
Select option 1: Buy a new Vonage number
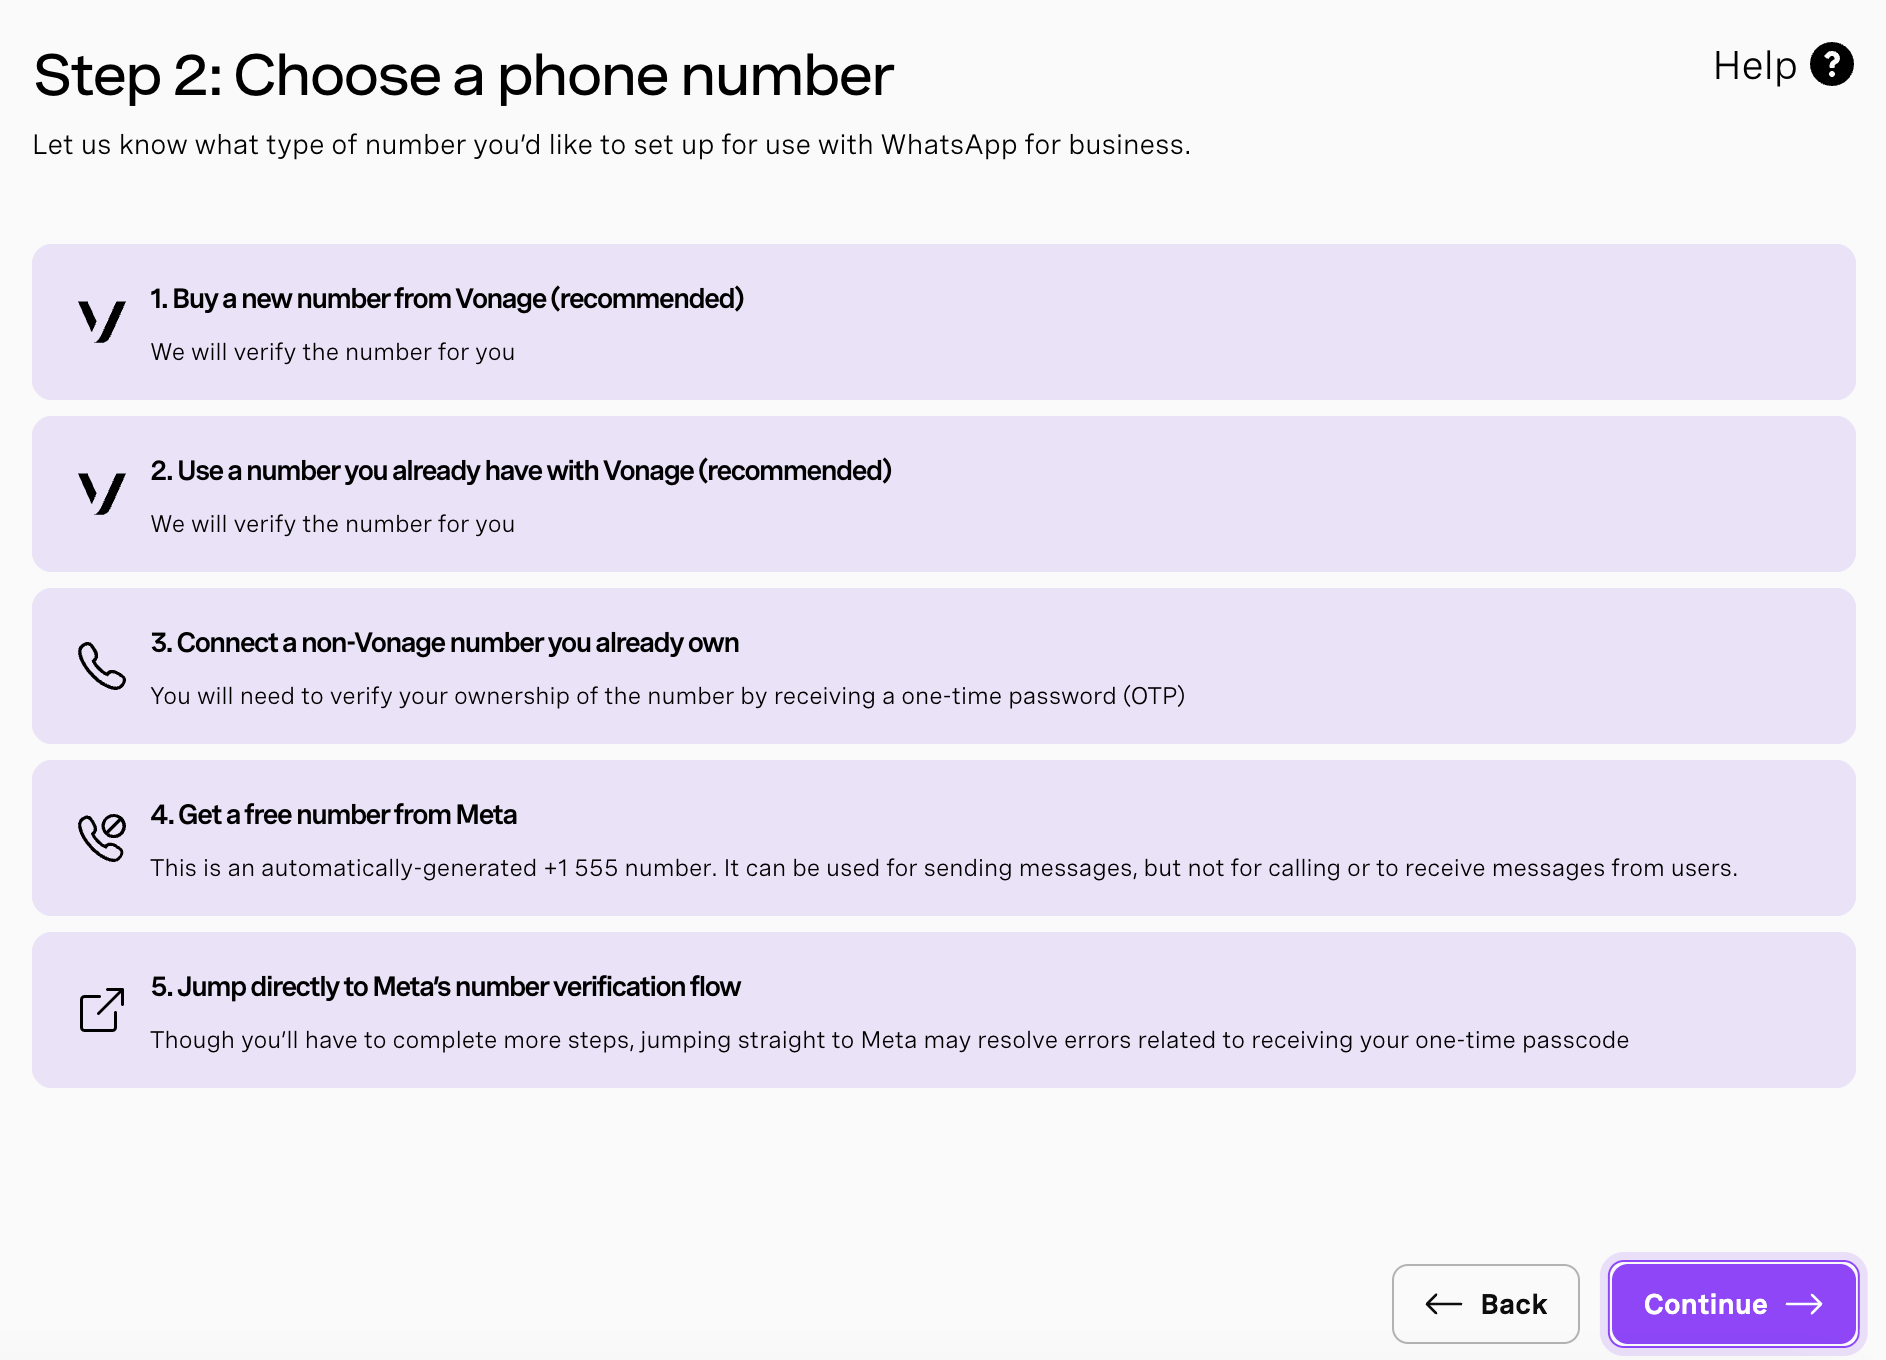pos(446,299)
